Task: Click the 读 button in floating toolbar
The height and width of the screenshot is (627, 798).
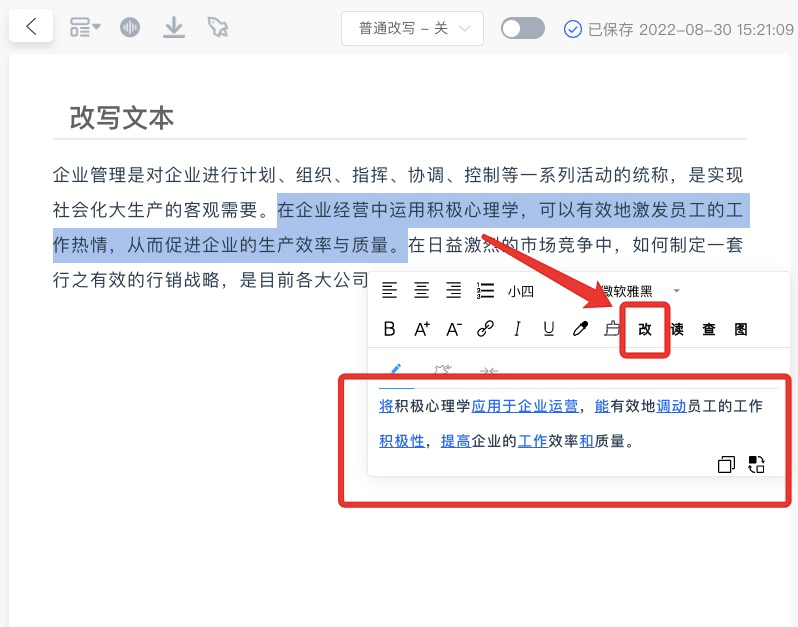Action: point(677,329)
